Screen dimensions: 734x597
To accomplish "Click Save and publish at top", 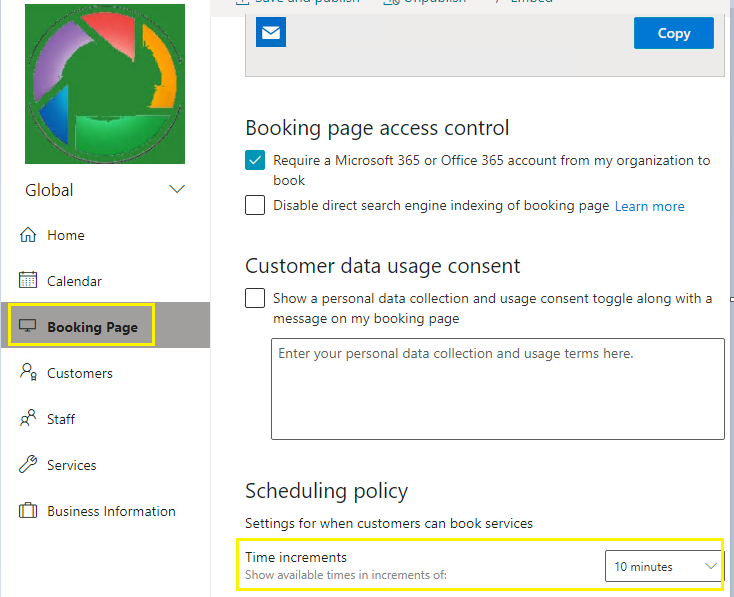I will 298,1.
